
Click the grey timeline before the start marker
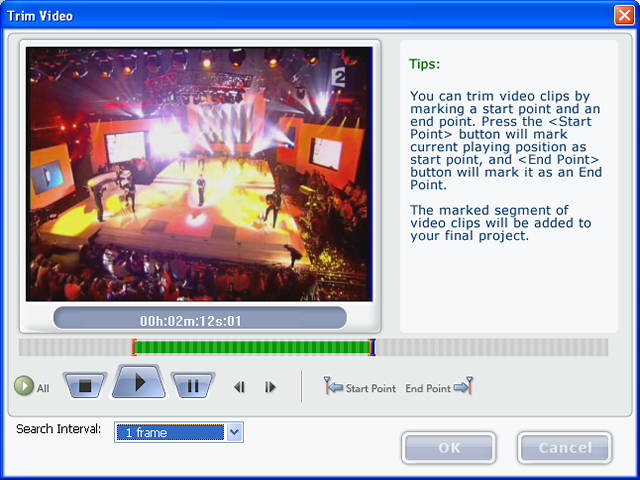pyautogui.click(x=75, y=347)
